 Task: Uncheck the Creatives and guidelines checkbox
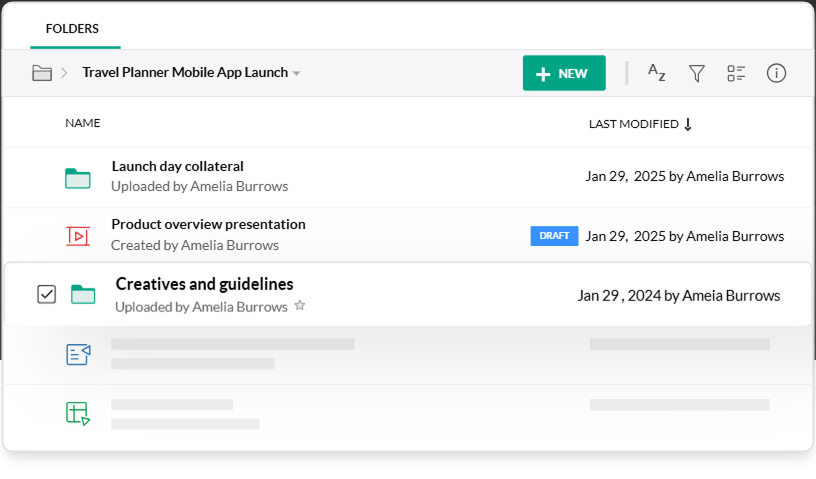coord(46,294)
